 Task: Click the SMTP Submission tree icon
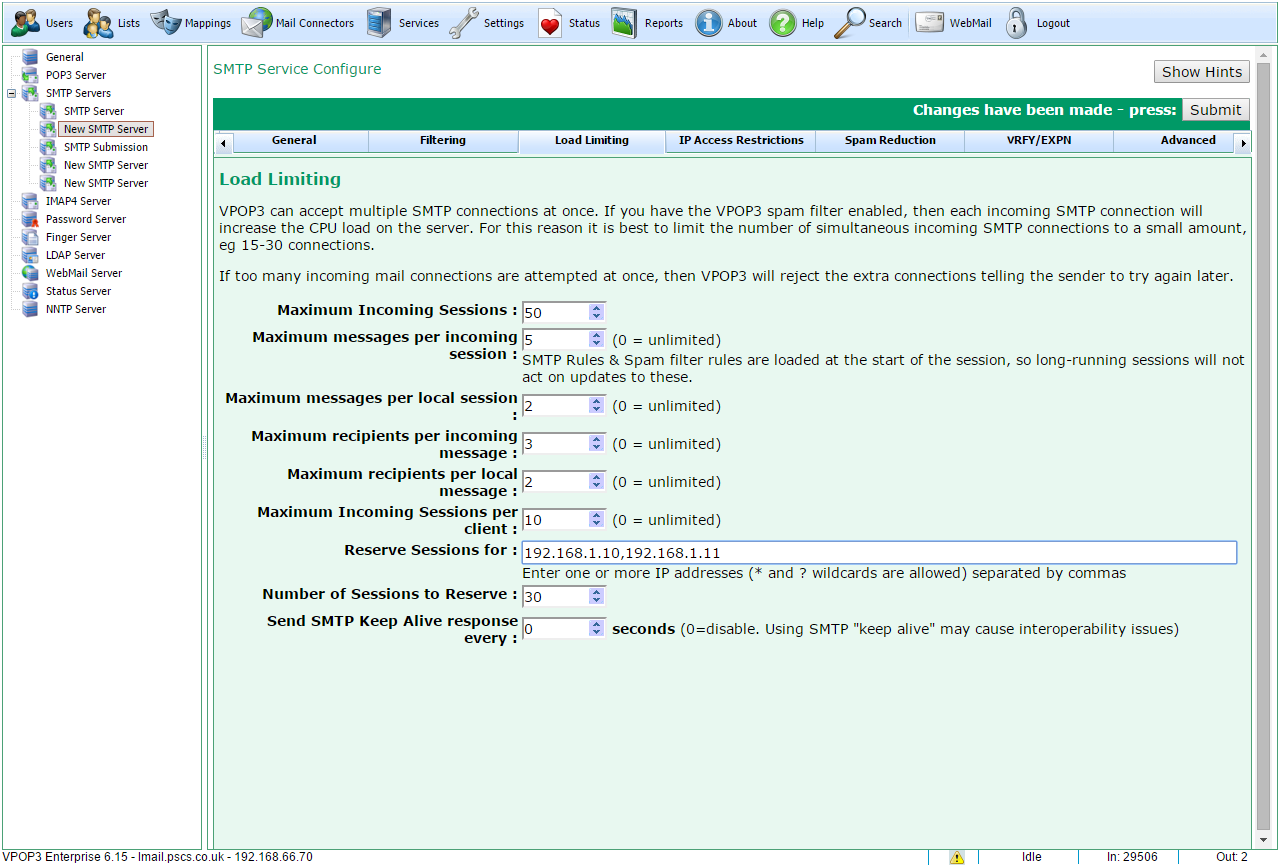(48, 147)
